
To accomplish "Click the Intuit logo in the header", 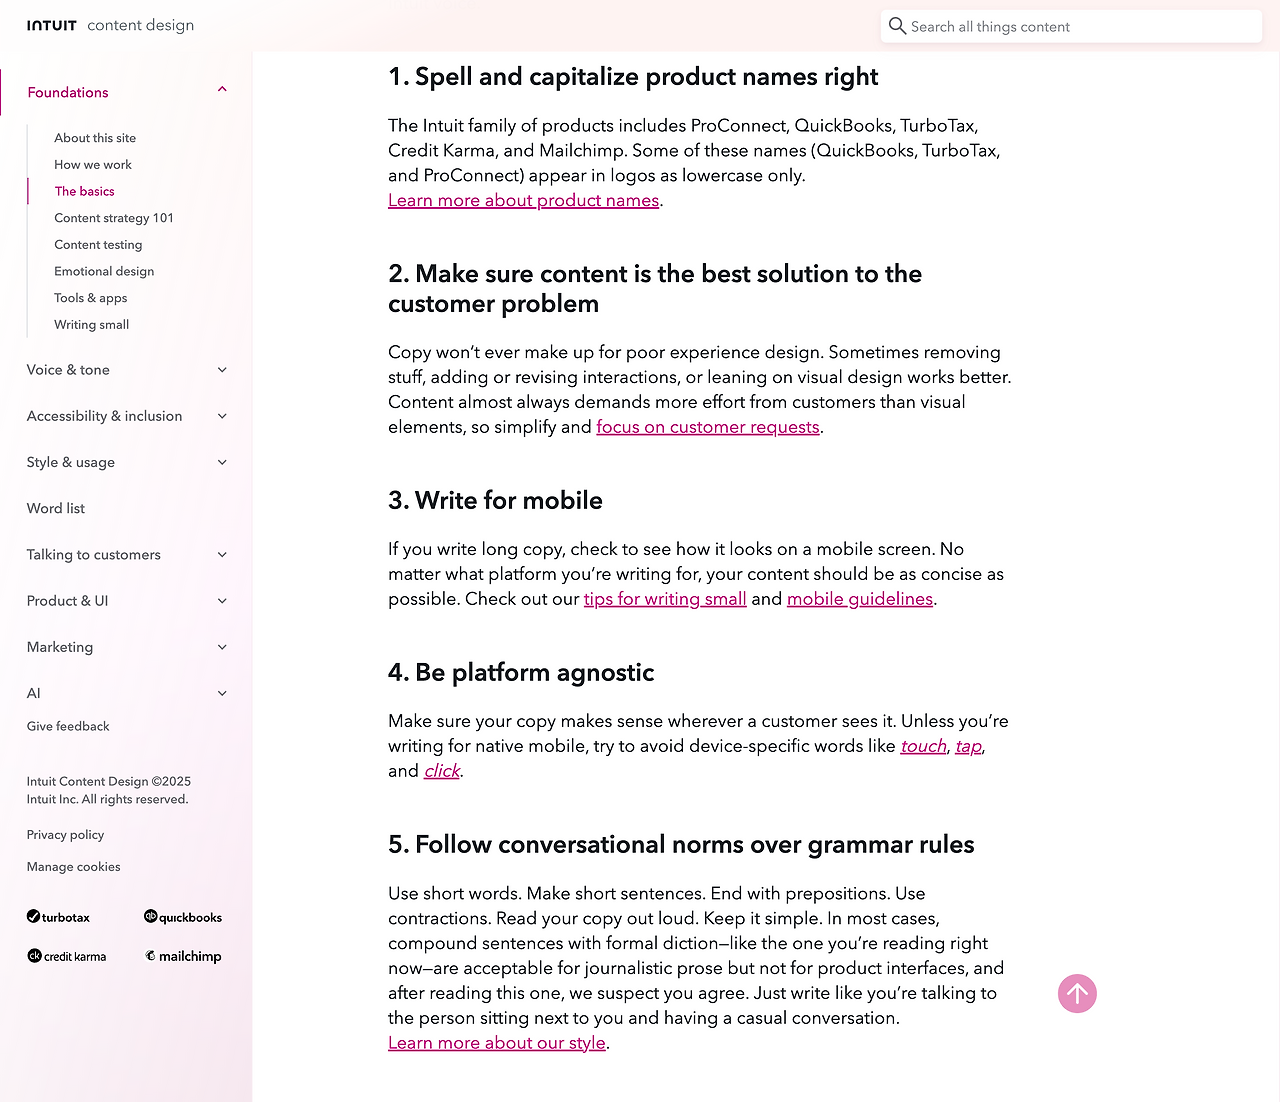I will point(51,25).
